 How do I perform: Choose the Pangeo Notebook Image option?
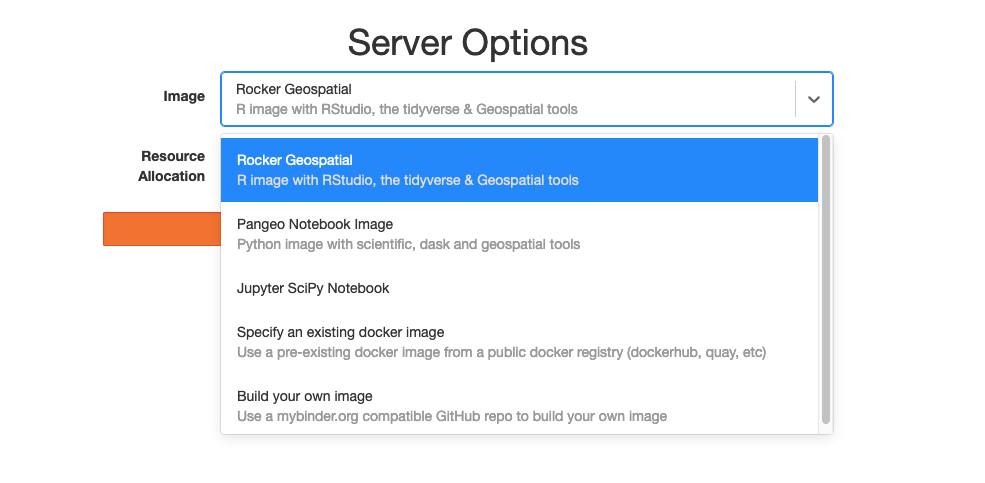click(520, 234)
